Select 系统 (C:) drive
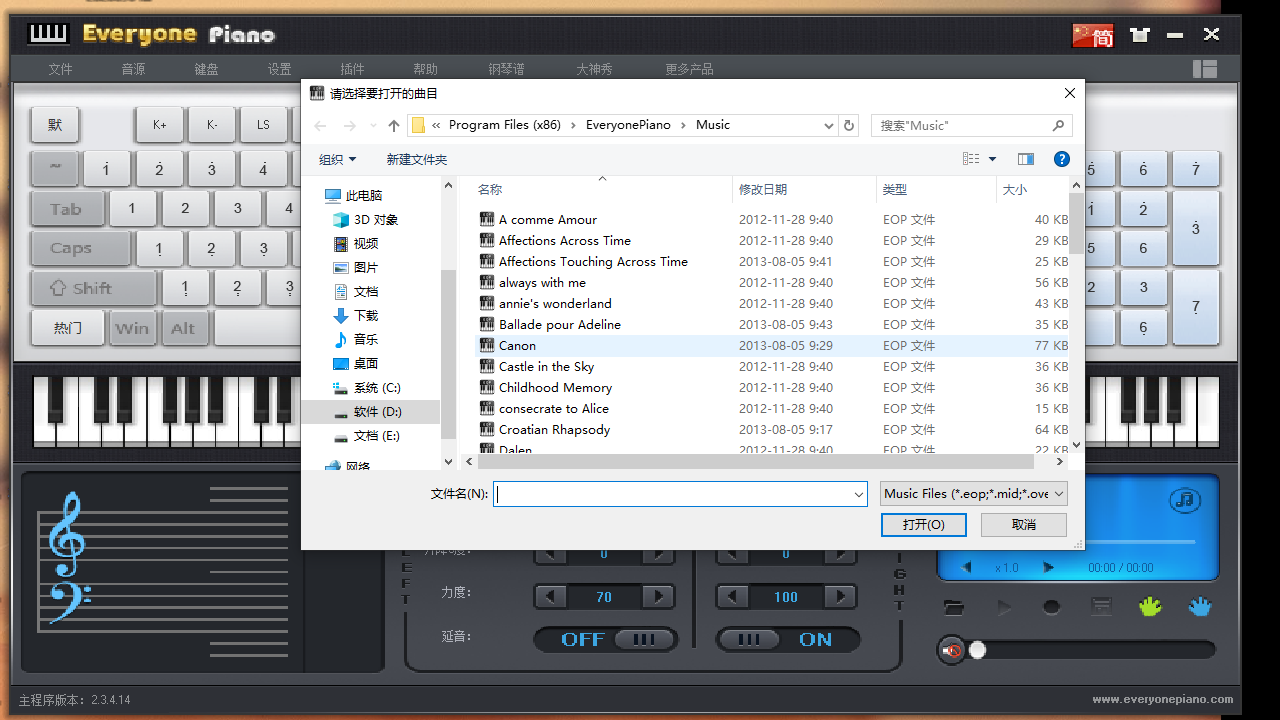This screenshot has width=1280, height=720. point(377,387)
